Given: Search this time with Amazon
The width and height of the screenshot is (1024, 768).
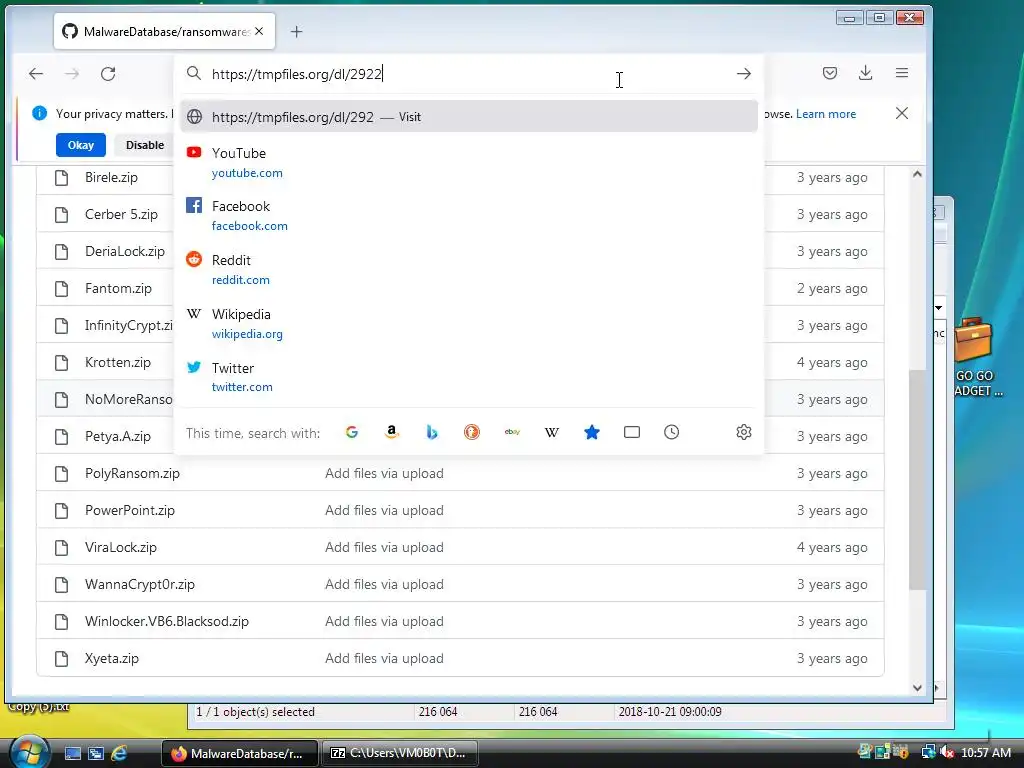Looking at the screenshot, I should coord(392,432).
